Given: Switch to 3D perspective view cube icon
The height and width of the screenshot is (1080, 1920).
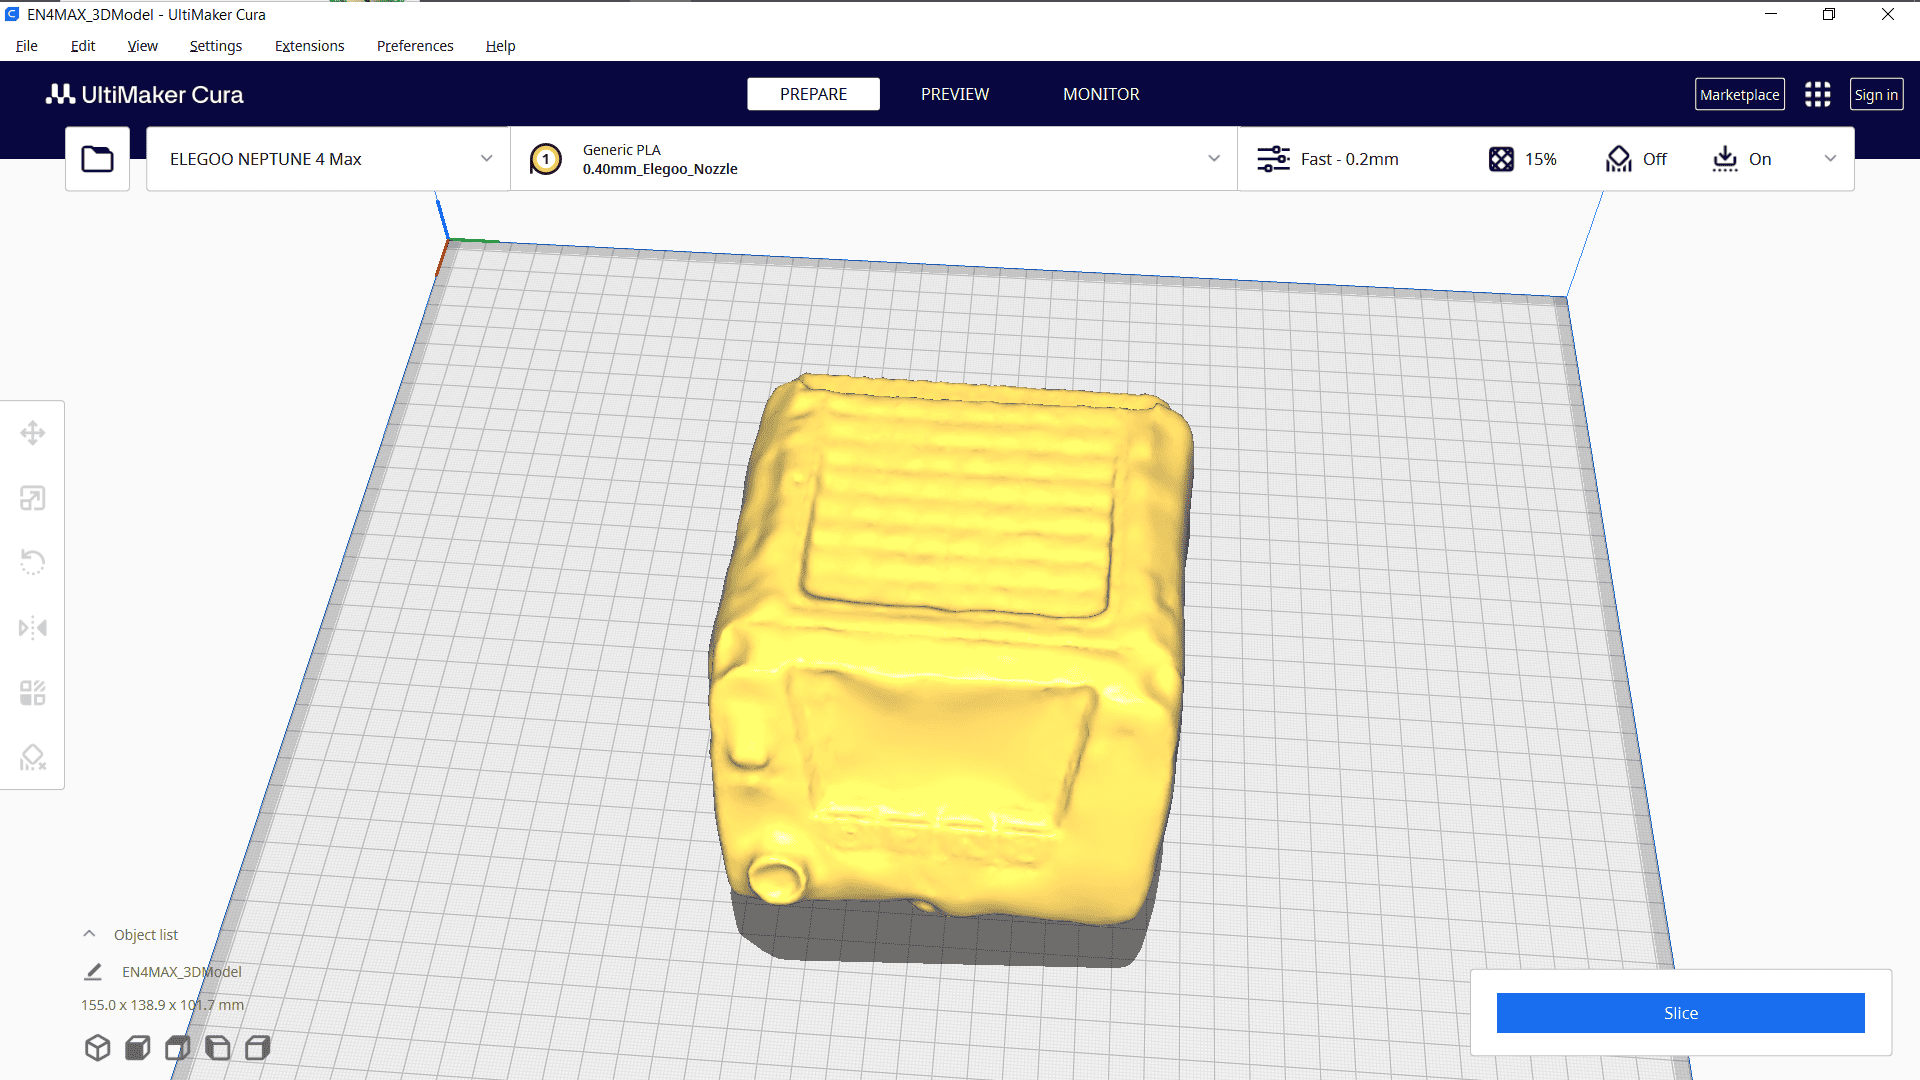Looking at the screenshot, I should tap(97, 1047).
